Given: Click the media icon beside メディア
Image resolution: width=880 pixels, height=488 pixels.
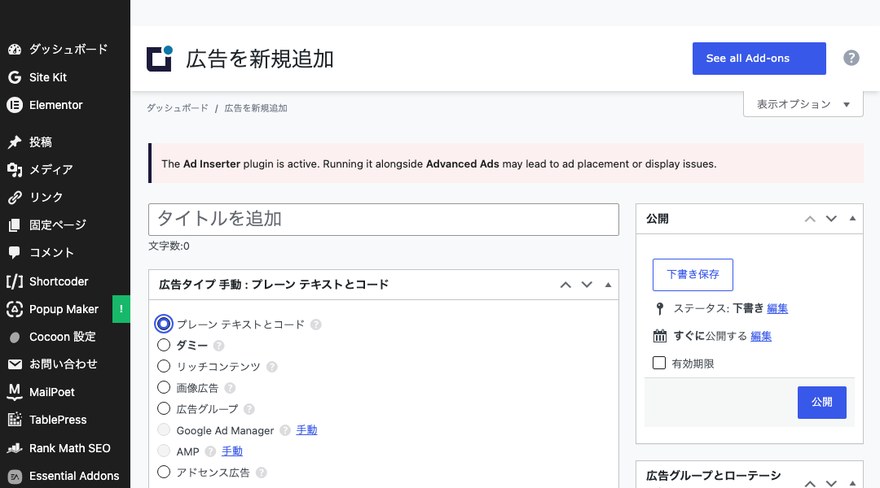Looking at the screenshot, I should pyautogui.click(x=15, y=169).
